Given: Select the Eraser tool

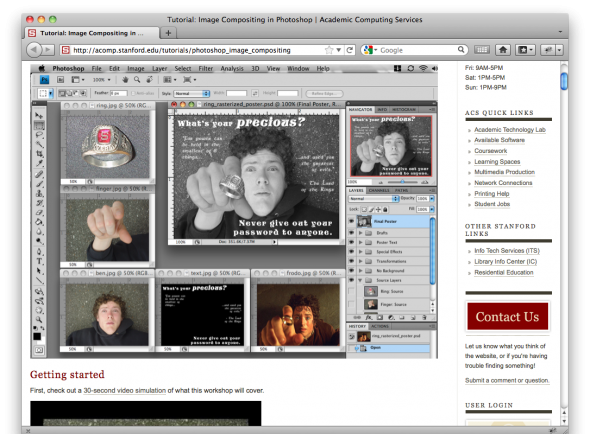Looking at the screenshot, I should (x=39, y=213).
